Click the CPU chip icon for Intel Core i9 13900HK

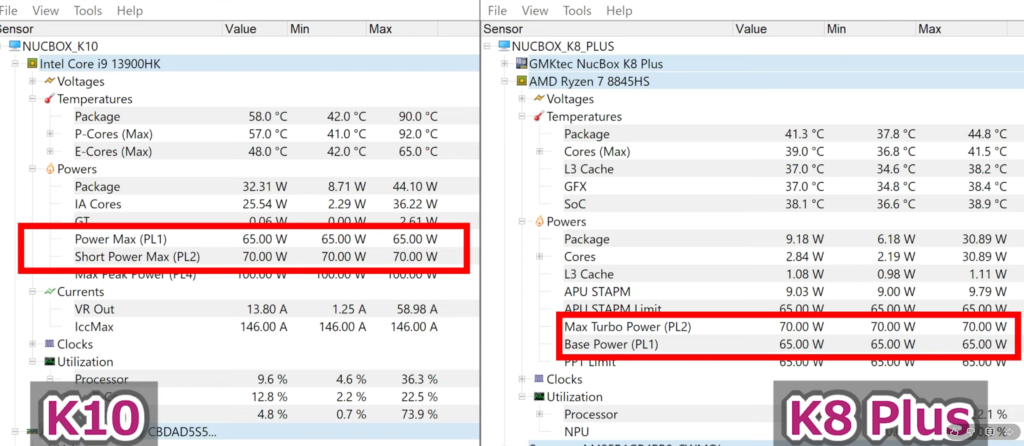(32, 64)
